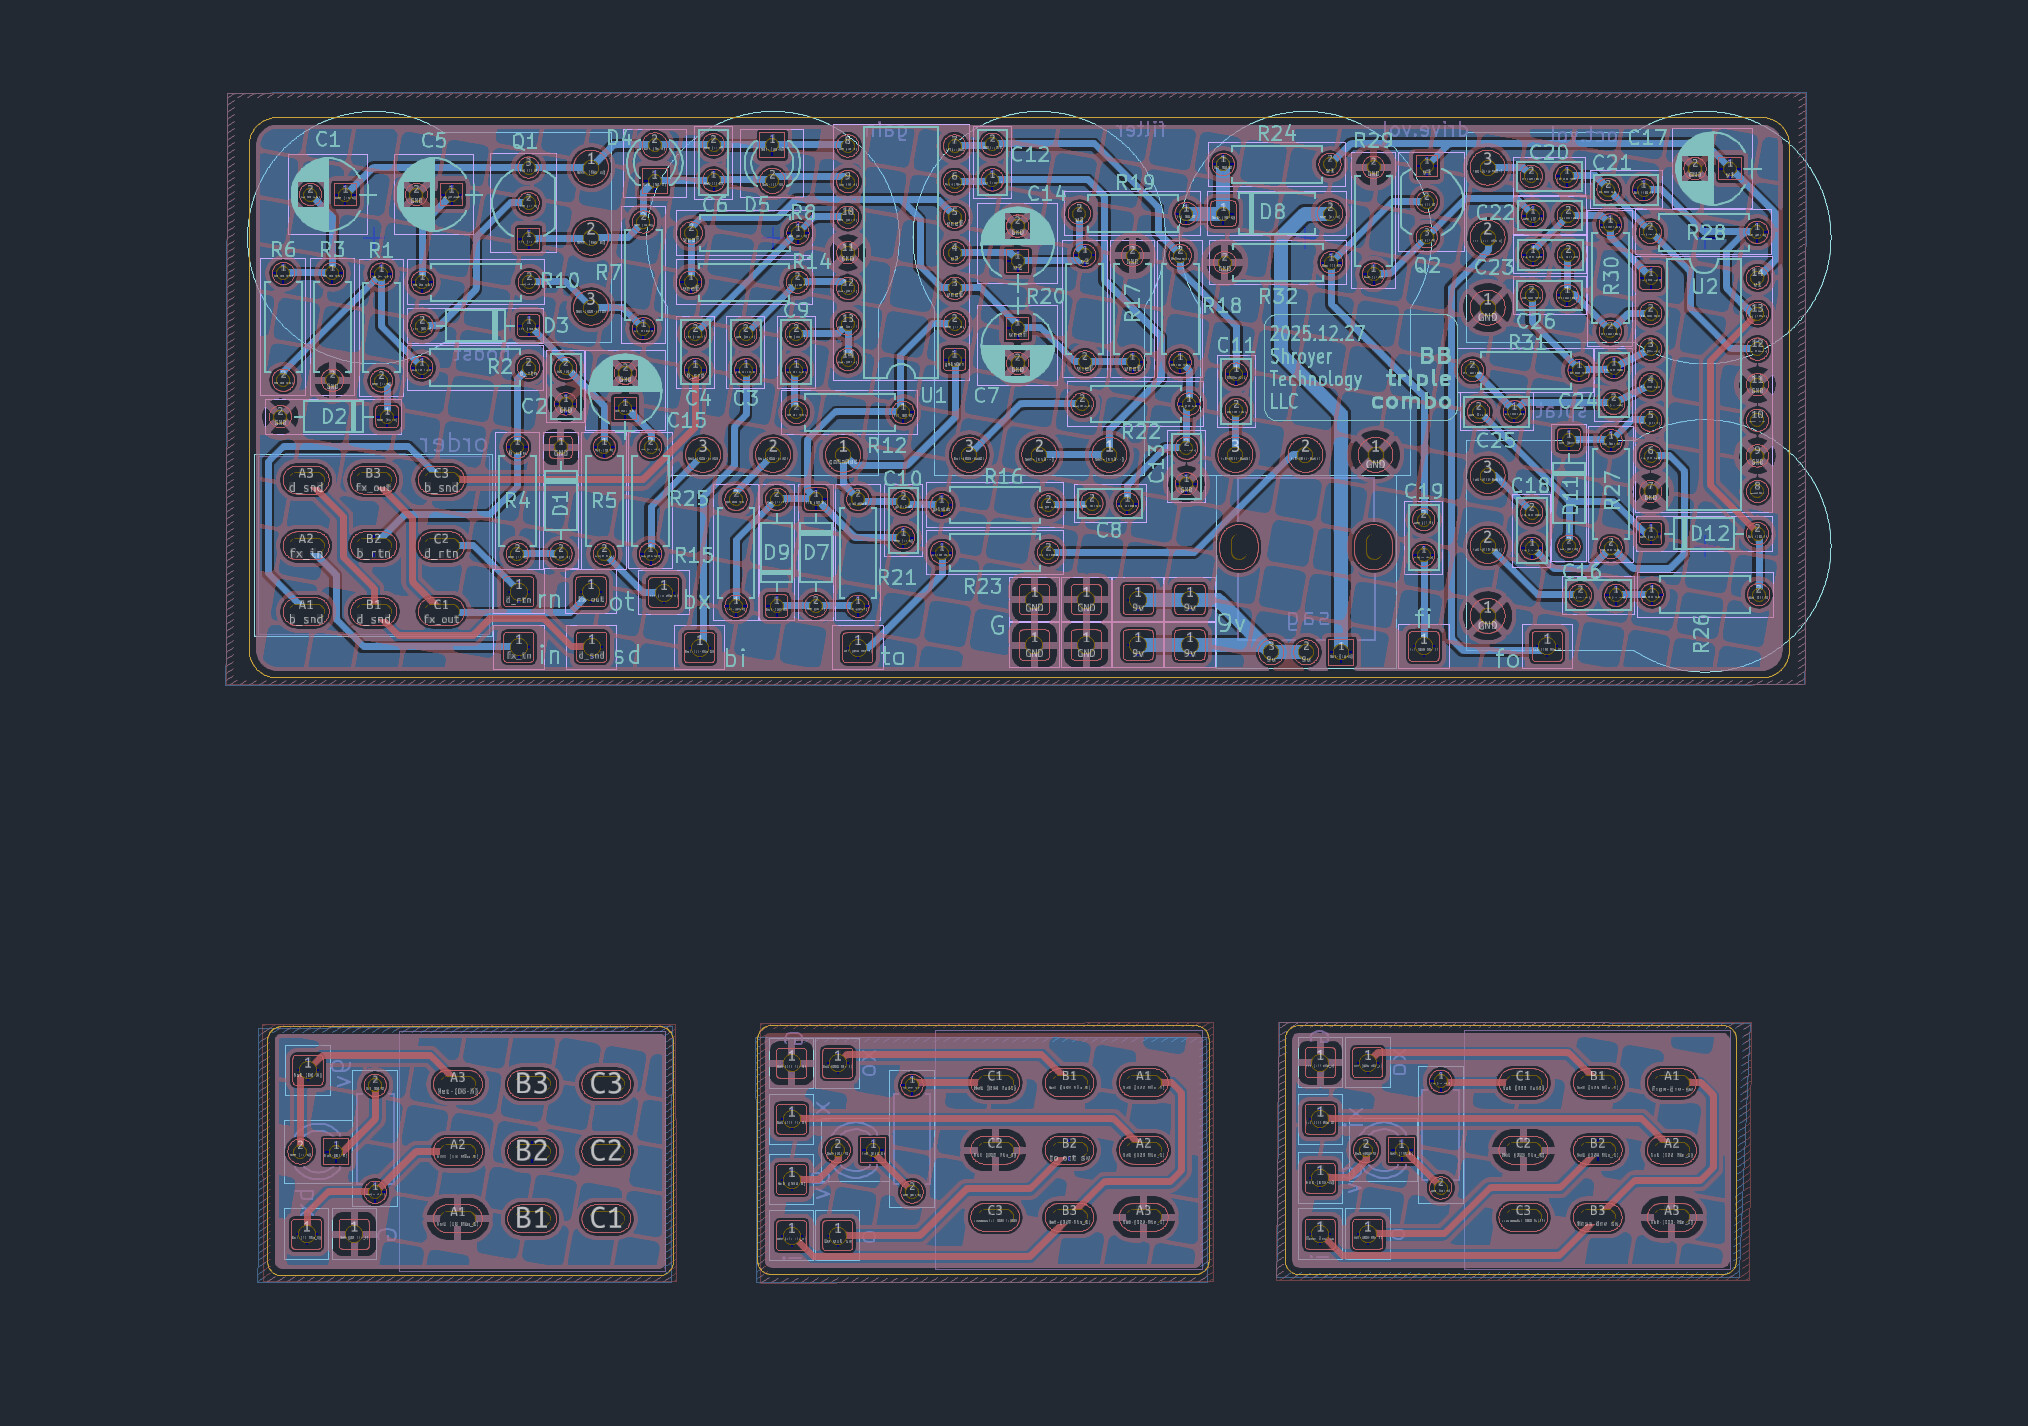Select the C19 capacitor label

[1423, 491]
